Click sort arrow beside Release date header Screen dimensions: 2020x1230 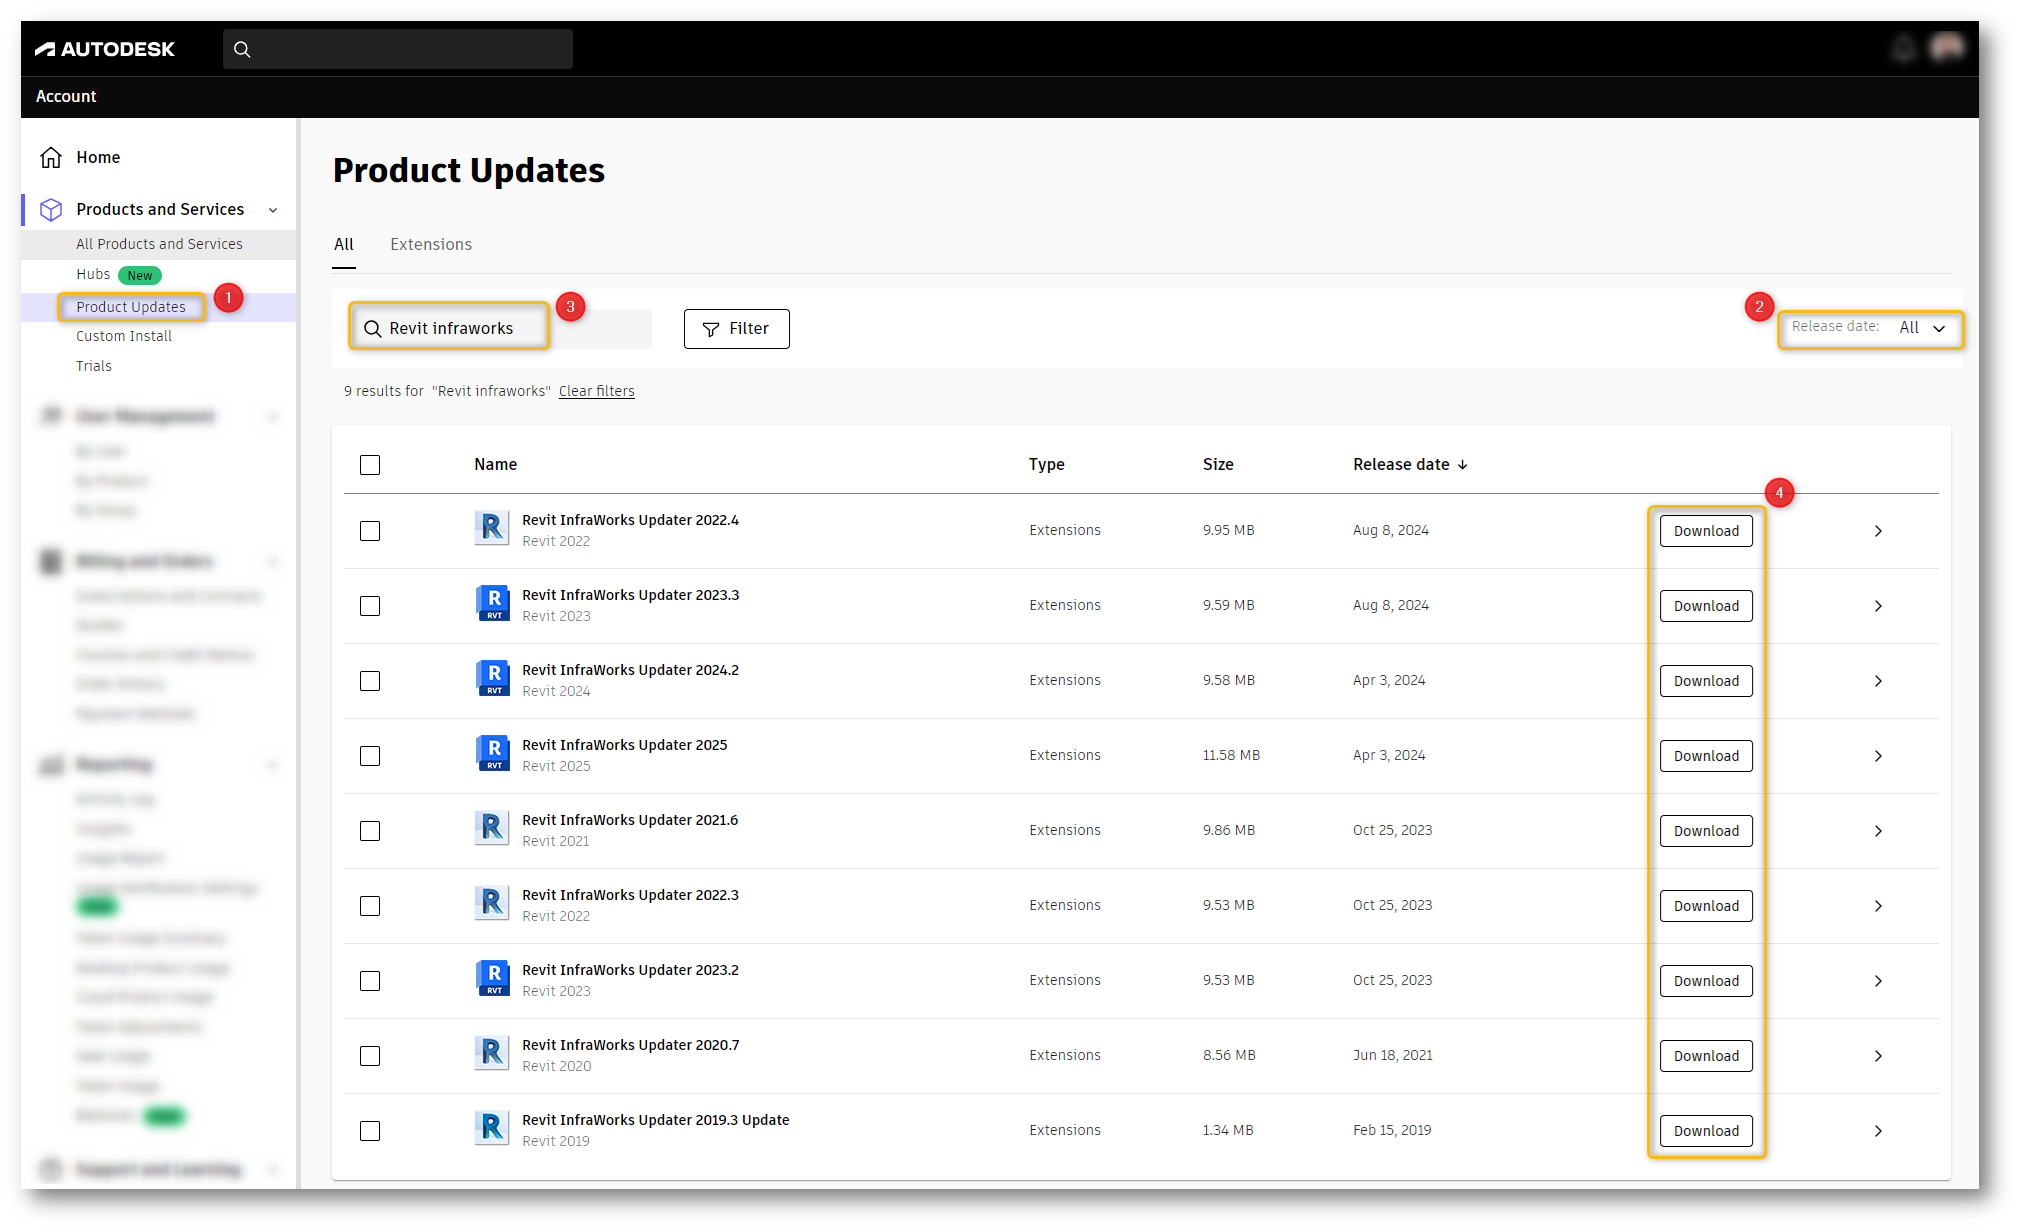(1463, 465)
